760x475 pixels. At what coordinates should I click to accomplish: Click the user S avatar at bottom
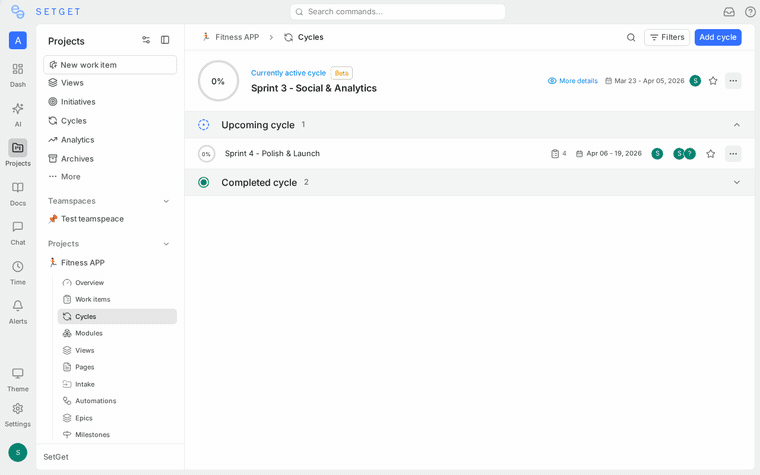pyautogui.click(x=18, y=452)
